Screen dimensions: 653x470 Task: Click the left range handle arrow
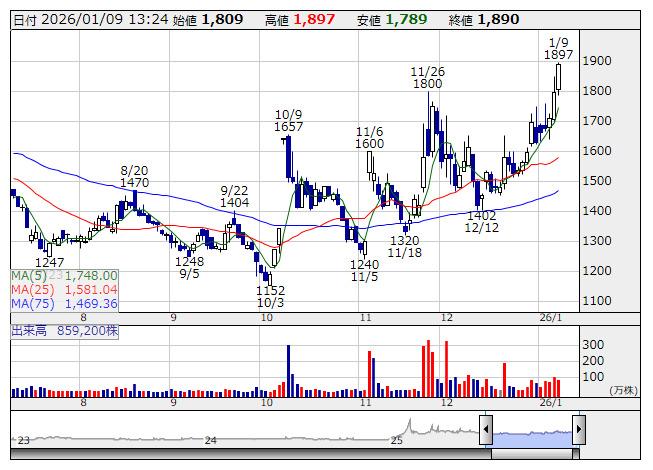[x=486, y=429]
